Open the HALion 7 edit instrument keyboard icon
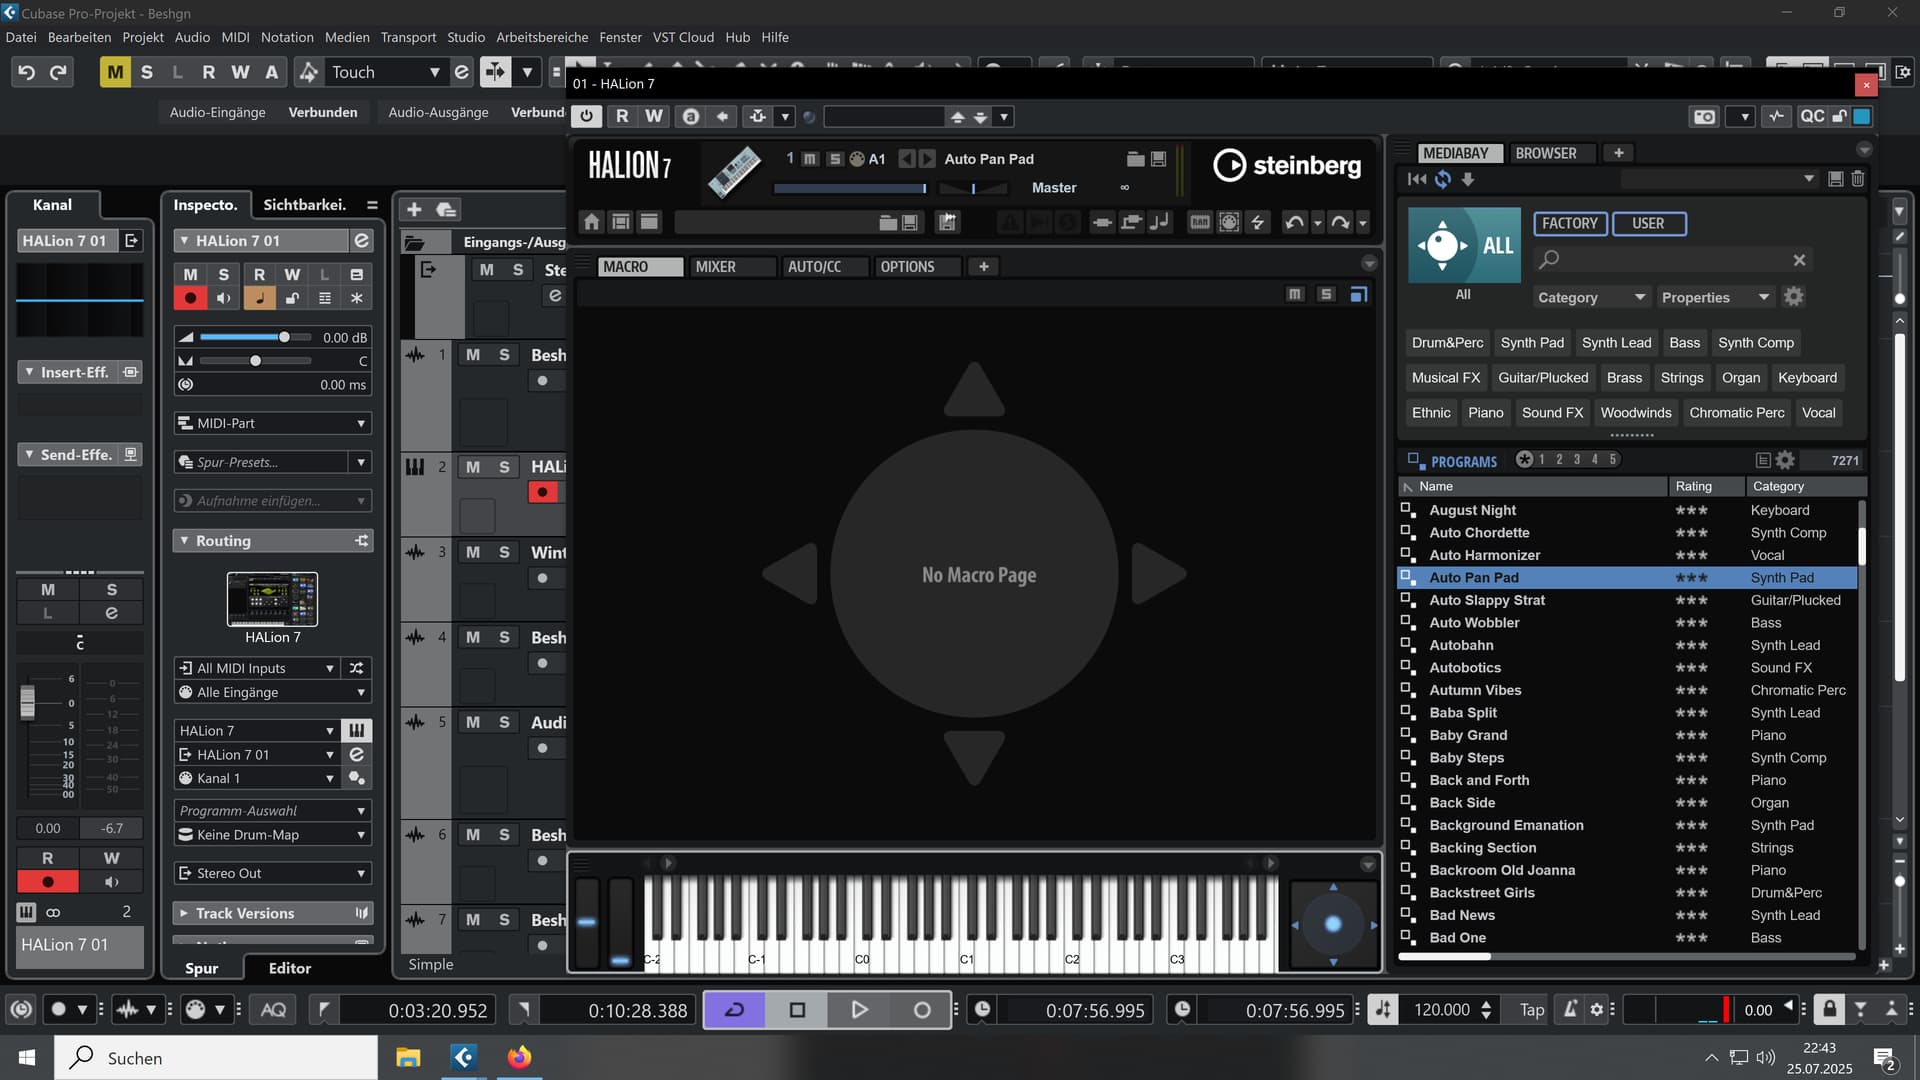This screenshot has height=1080, width=1920. tap(356, 731)
